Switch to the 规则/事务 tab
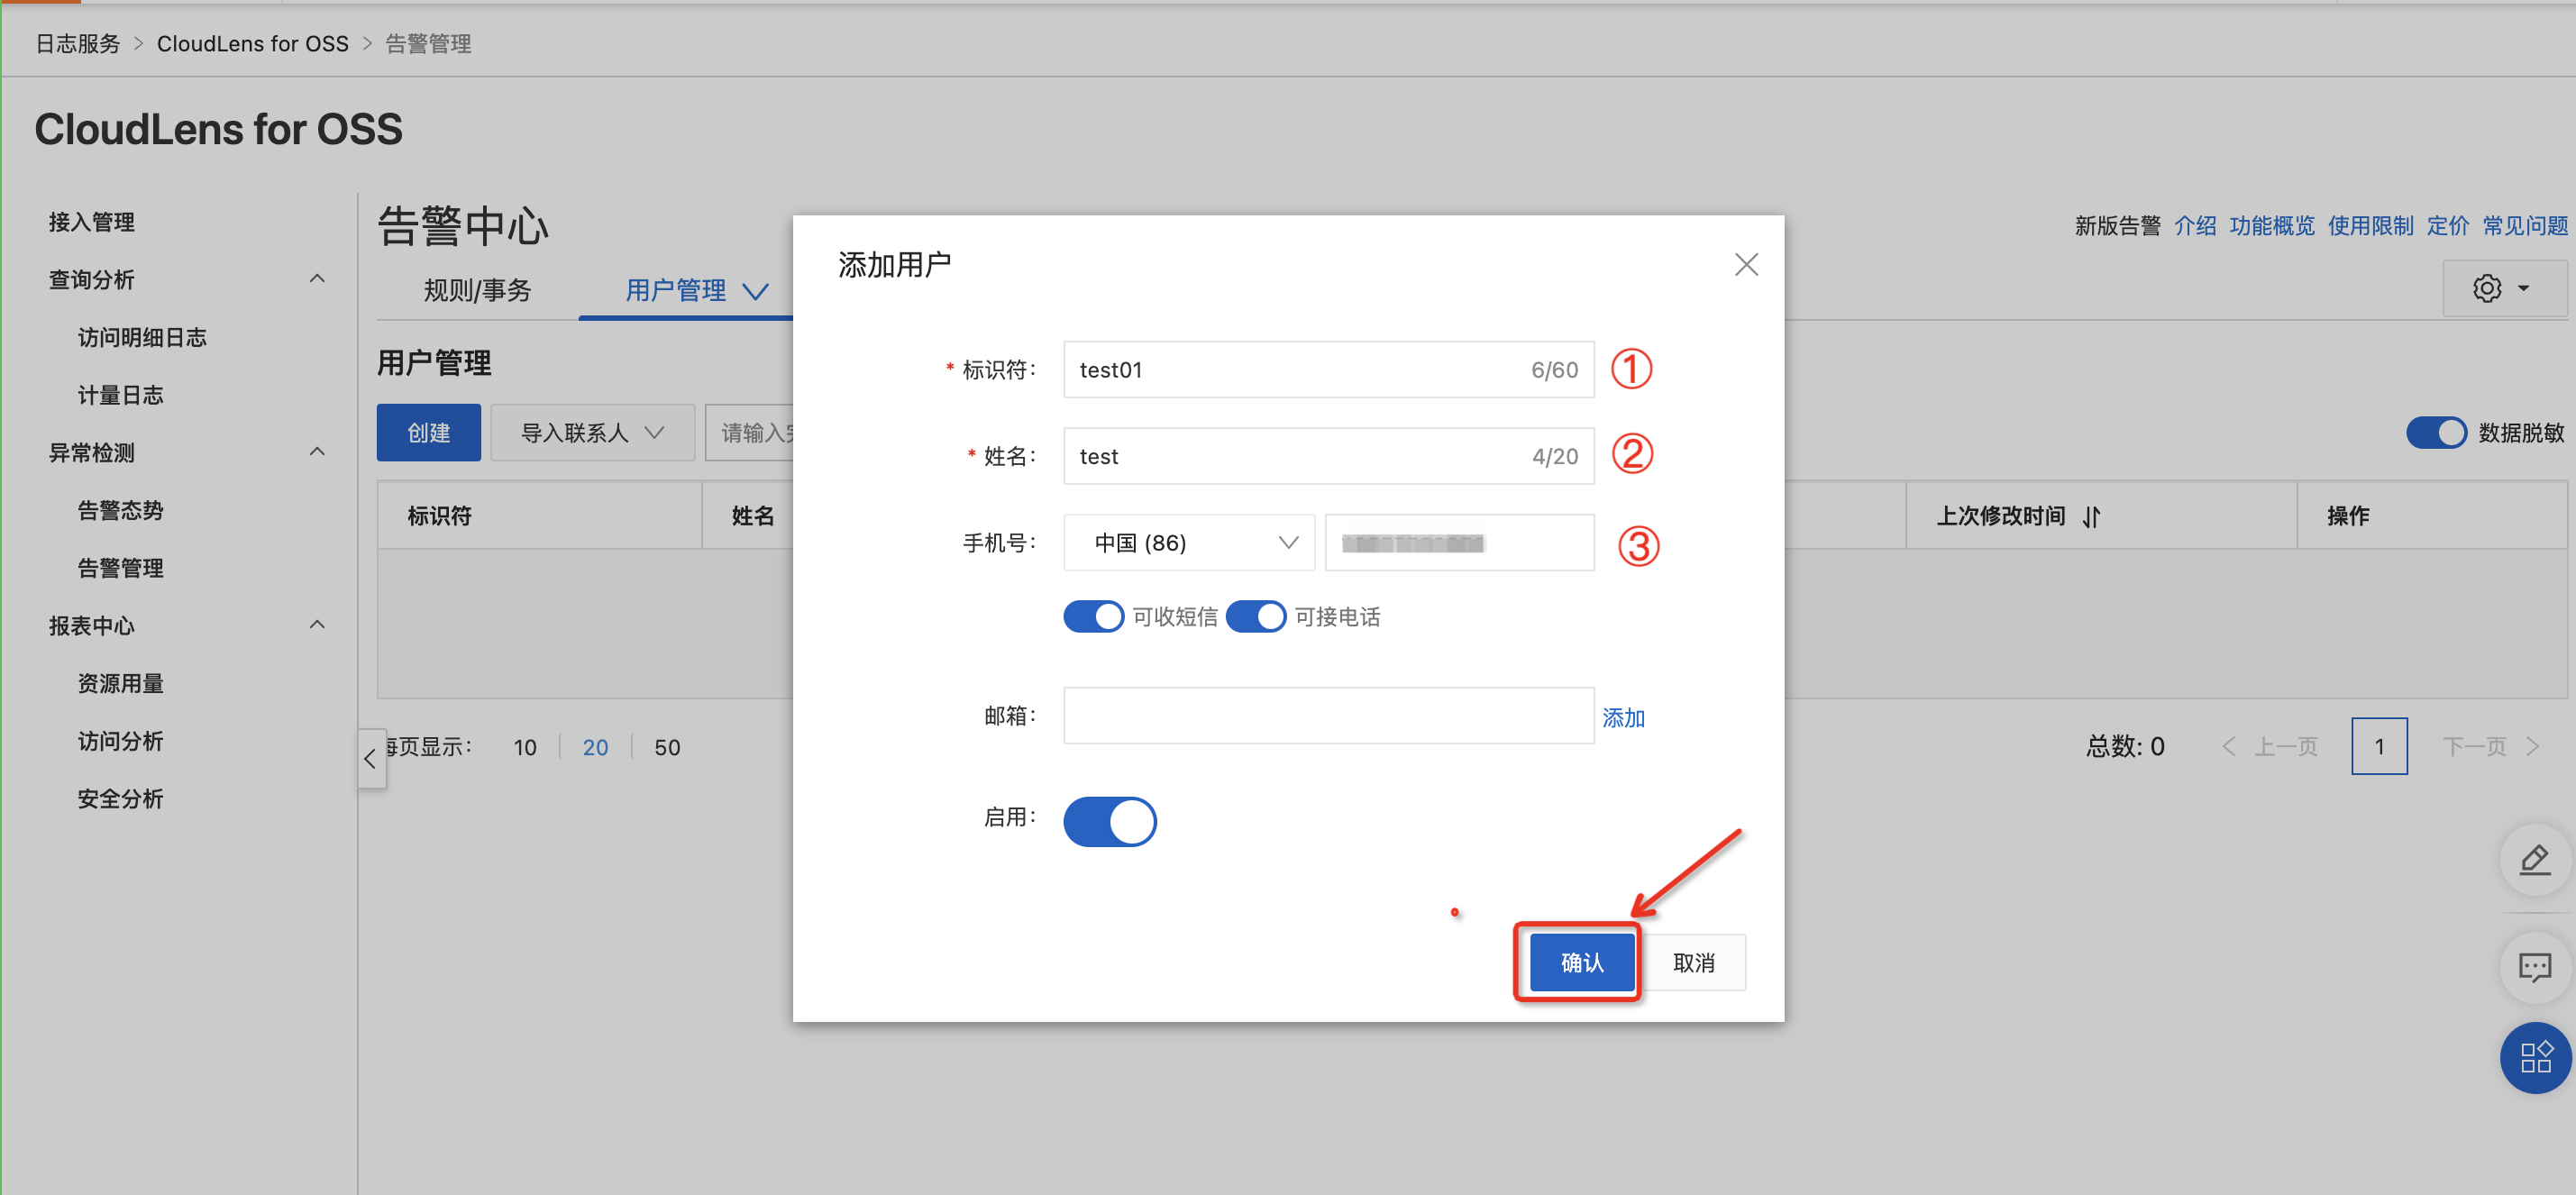 [477, 290]
